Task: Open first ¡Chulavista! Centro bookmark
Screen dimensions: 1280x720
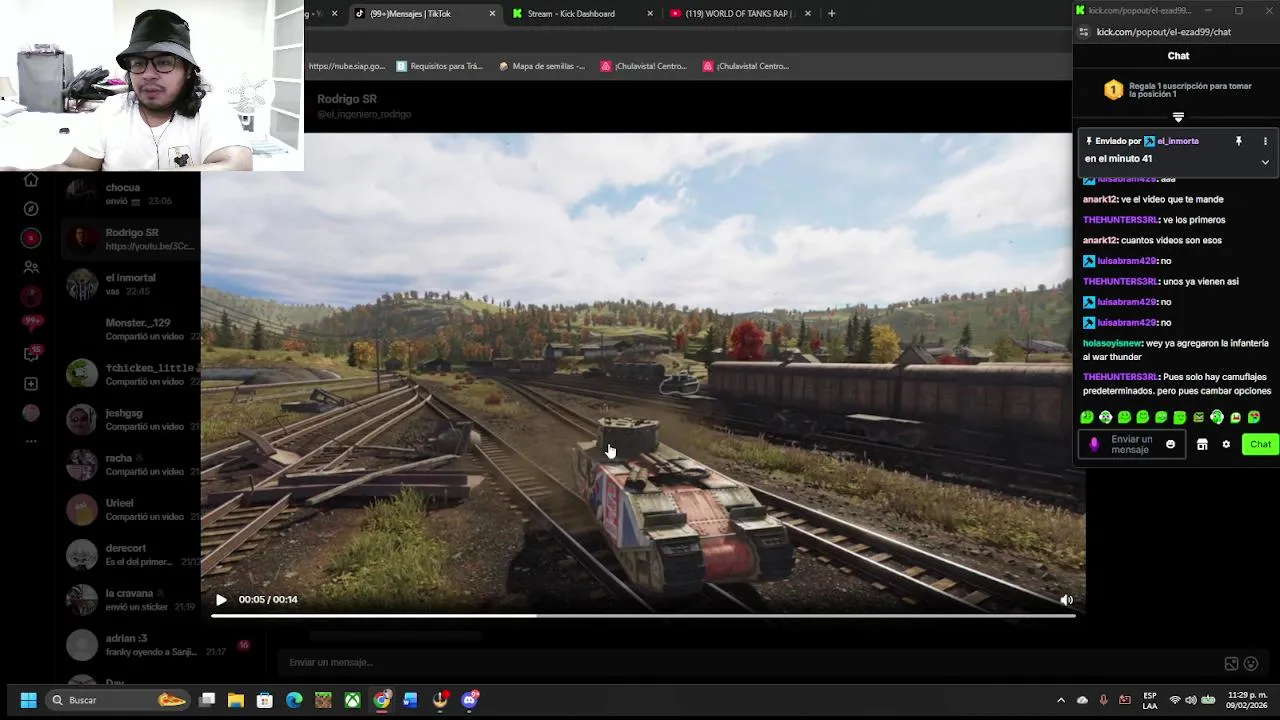Action: [x=644, y=66]
